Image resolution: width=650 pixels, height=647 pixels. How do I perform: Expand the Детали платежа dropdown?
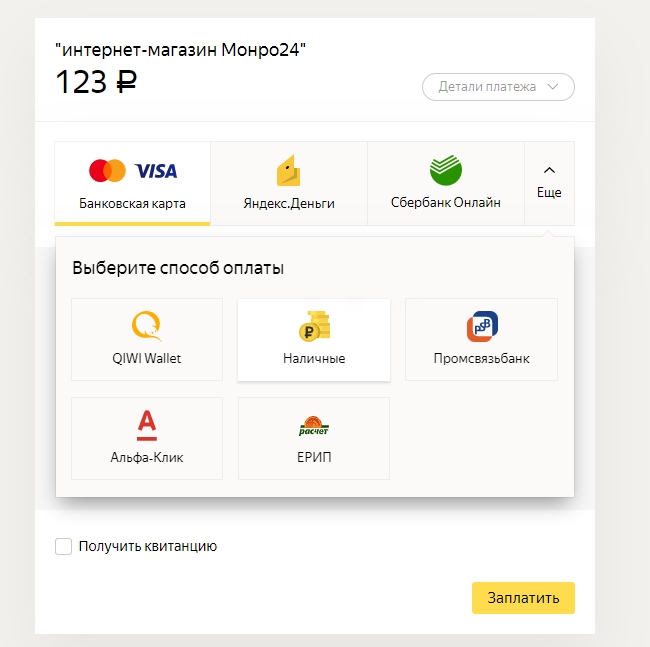click(x=498, y=87)
